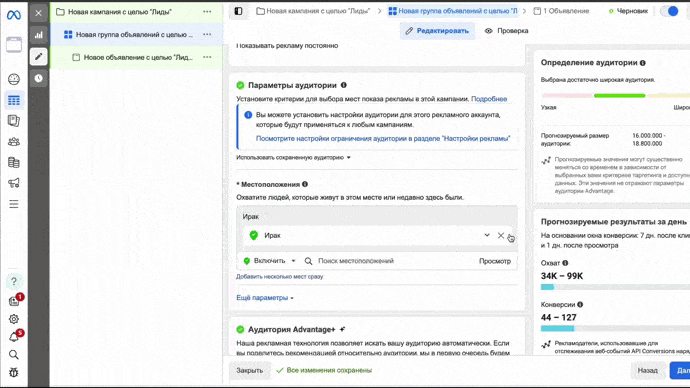
Task: Open the billing documents icon
Action: click(14, 162)
